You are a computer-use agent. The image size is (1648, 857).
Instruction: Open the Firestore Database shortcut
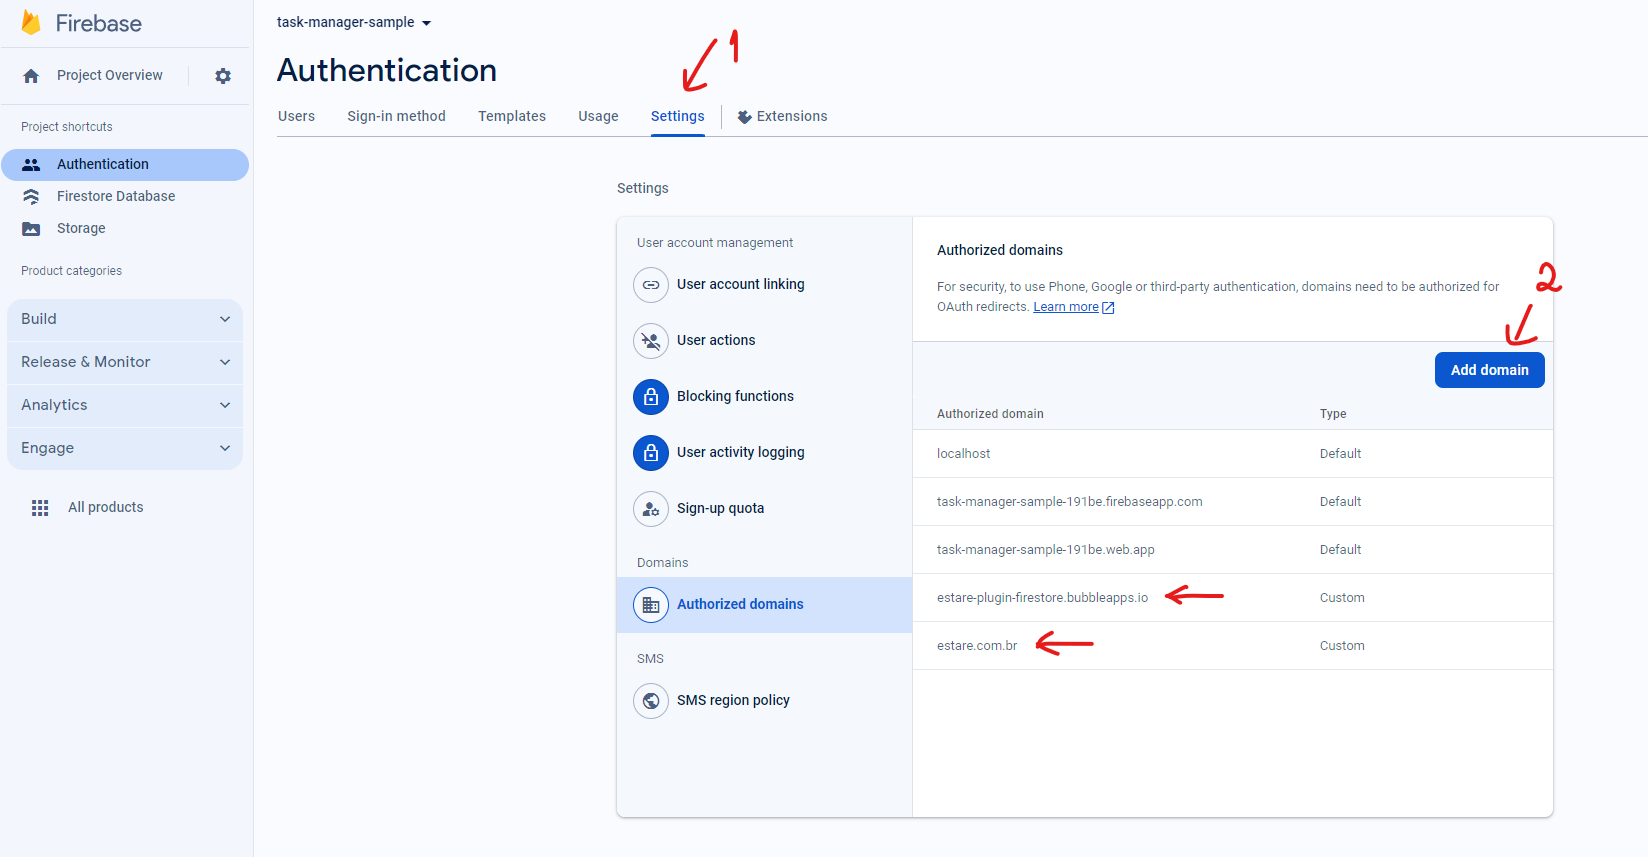tap(116, 196)
